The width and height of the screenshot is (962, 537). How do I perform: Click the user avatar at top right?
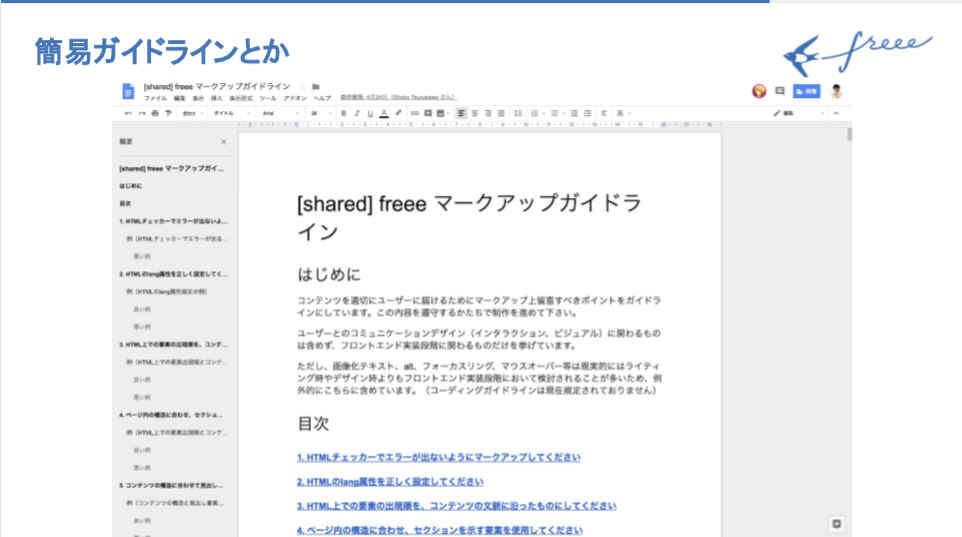point(836,91)
